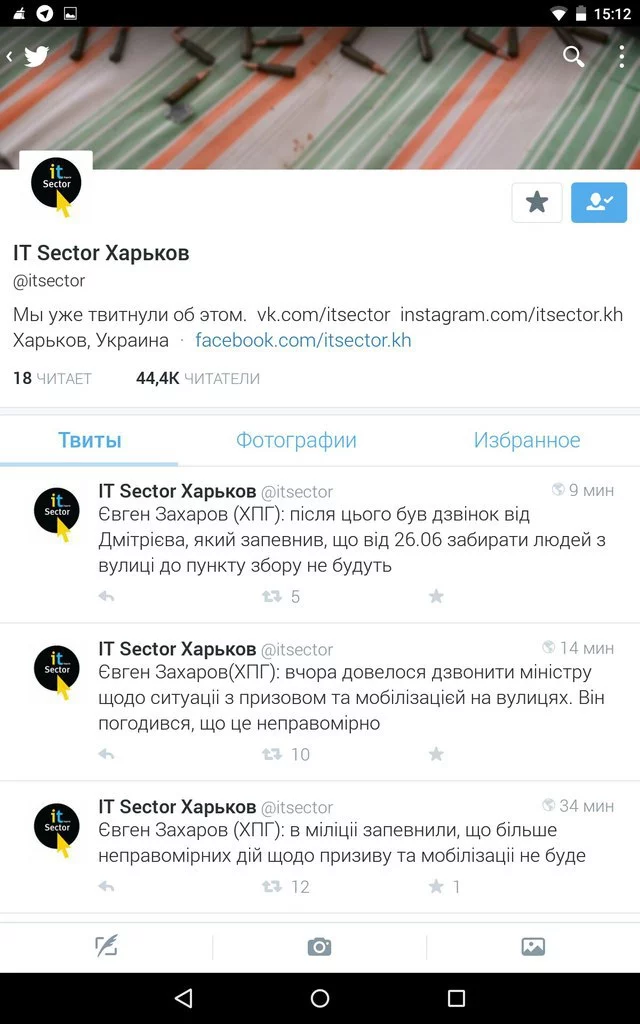The image size is (640, 1024).
Task: Compose a new tweet with quill icon
Action: pos(106,946)
